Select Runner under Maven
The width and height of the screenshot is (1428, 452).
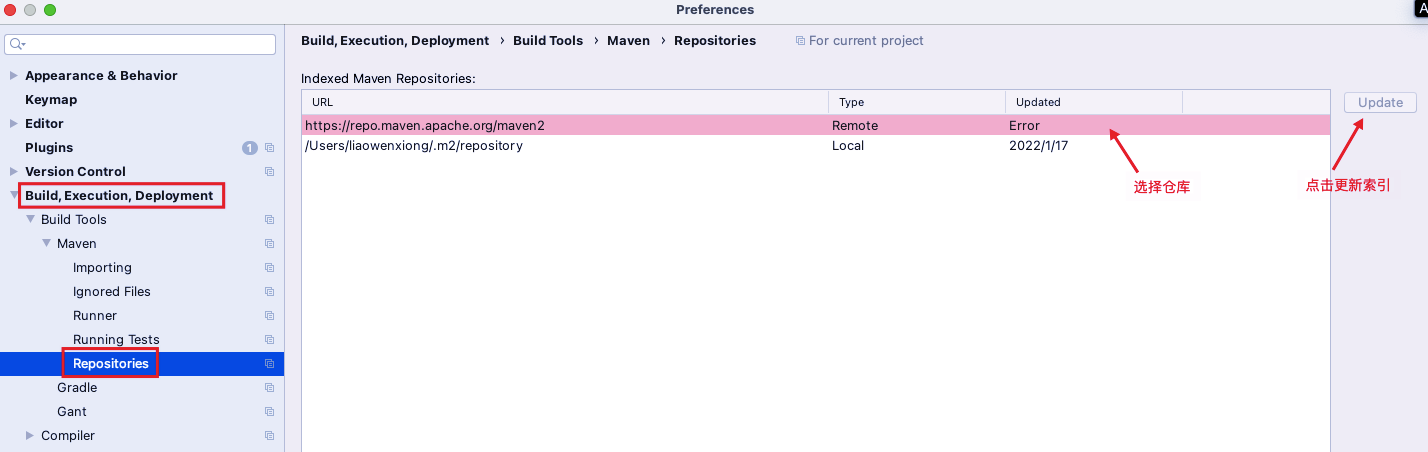coord(95,316)
